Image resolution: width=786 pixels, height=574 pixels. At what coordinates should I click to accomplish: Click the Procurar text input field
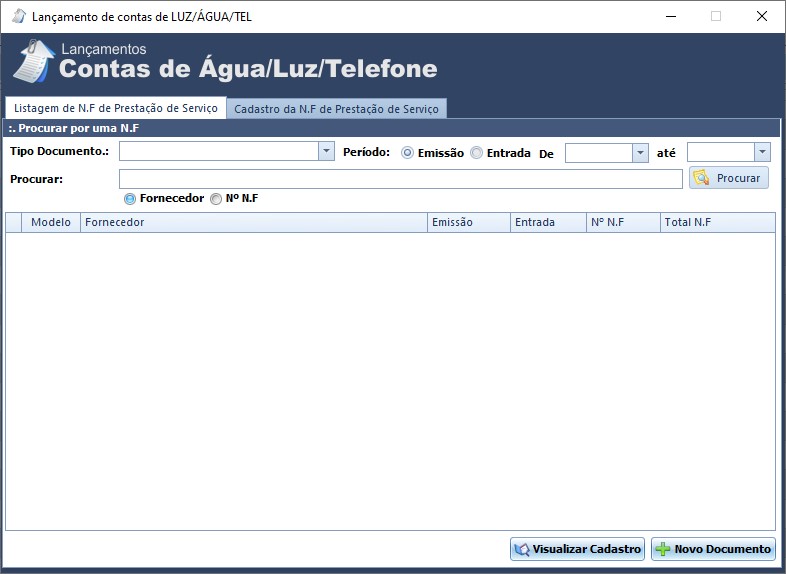[401, 179]
